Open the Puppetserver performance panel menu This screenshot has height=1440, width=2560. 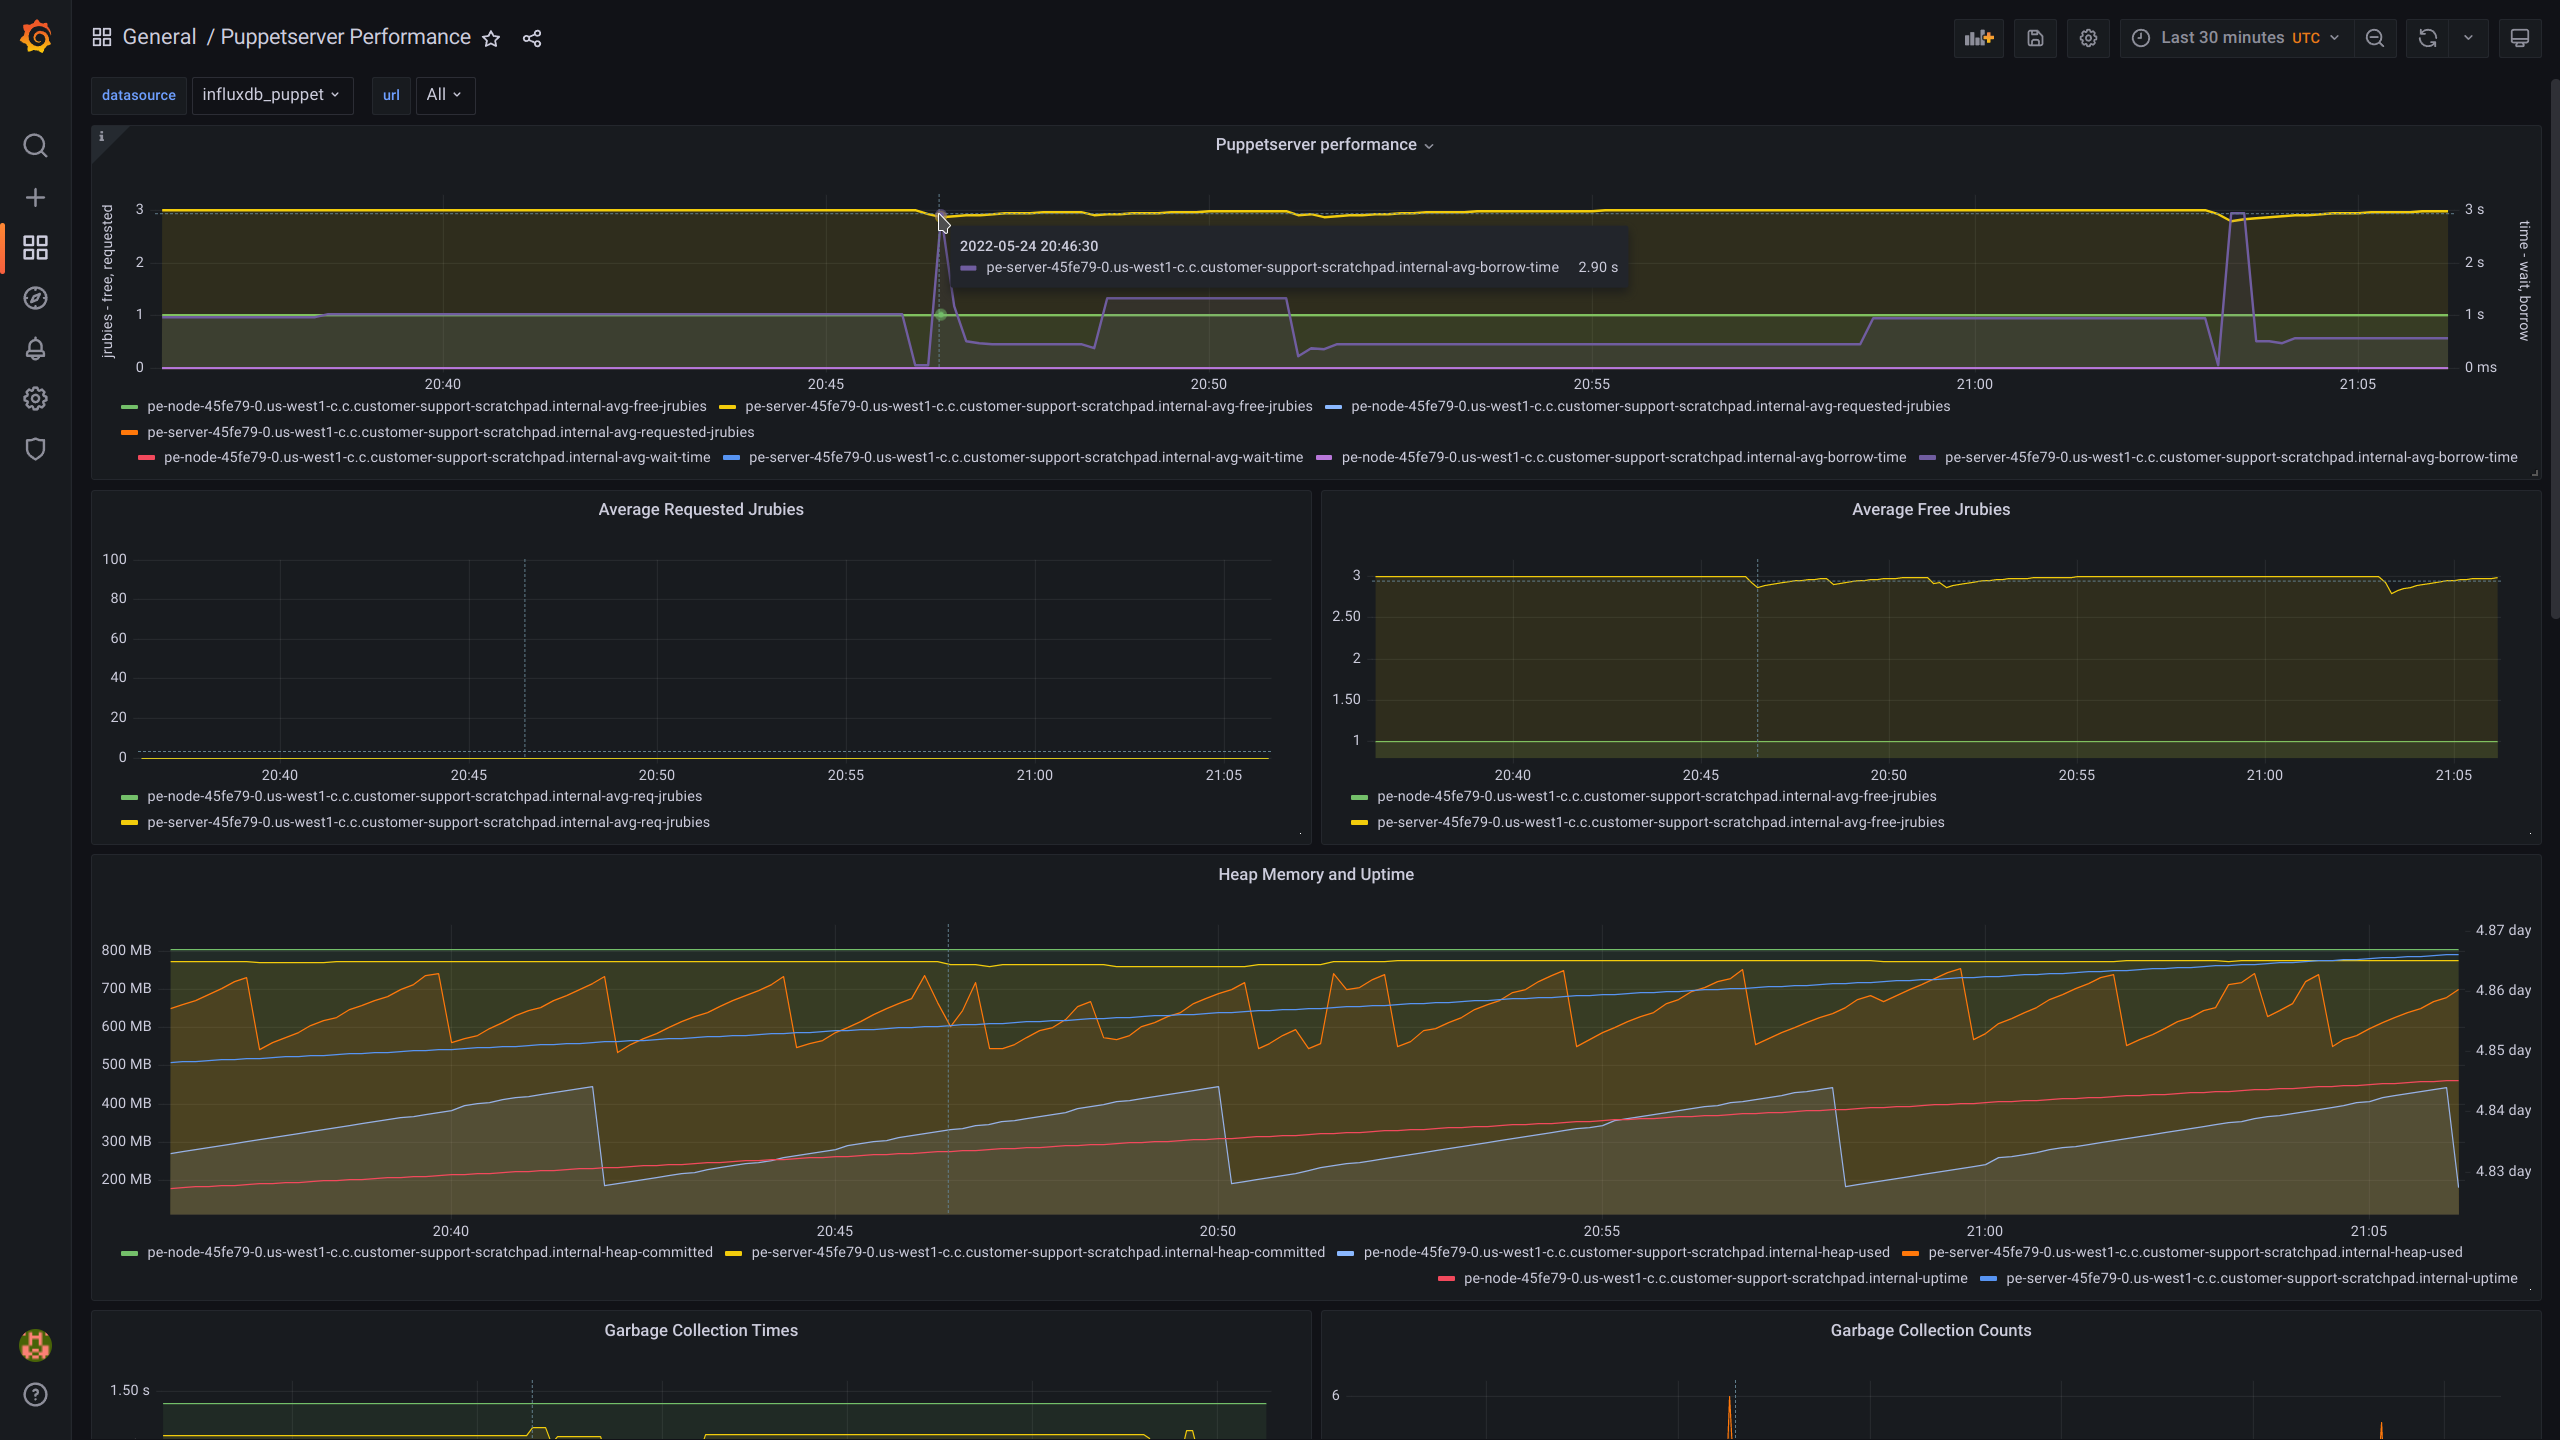pyautogui.click(x=1323, y=145)
